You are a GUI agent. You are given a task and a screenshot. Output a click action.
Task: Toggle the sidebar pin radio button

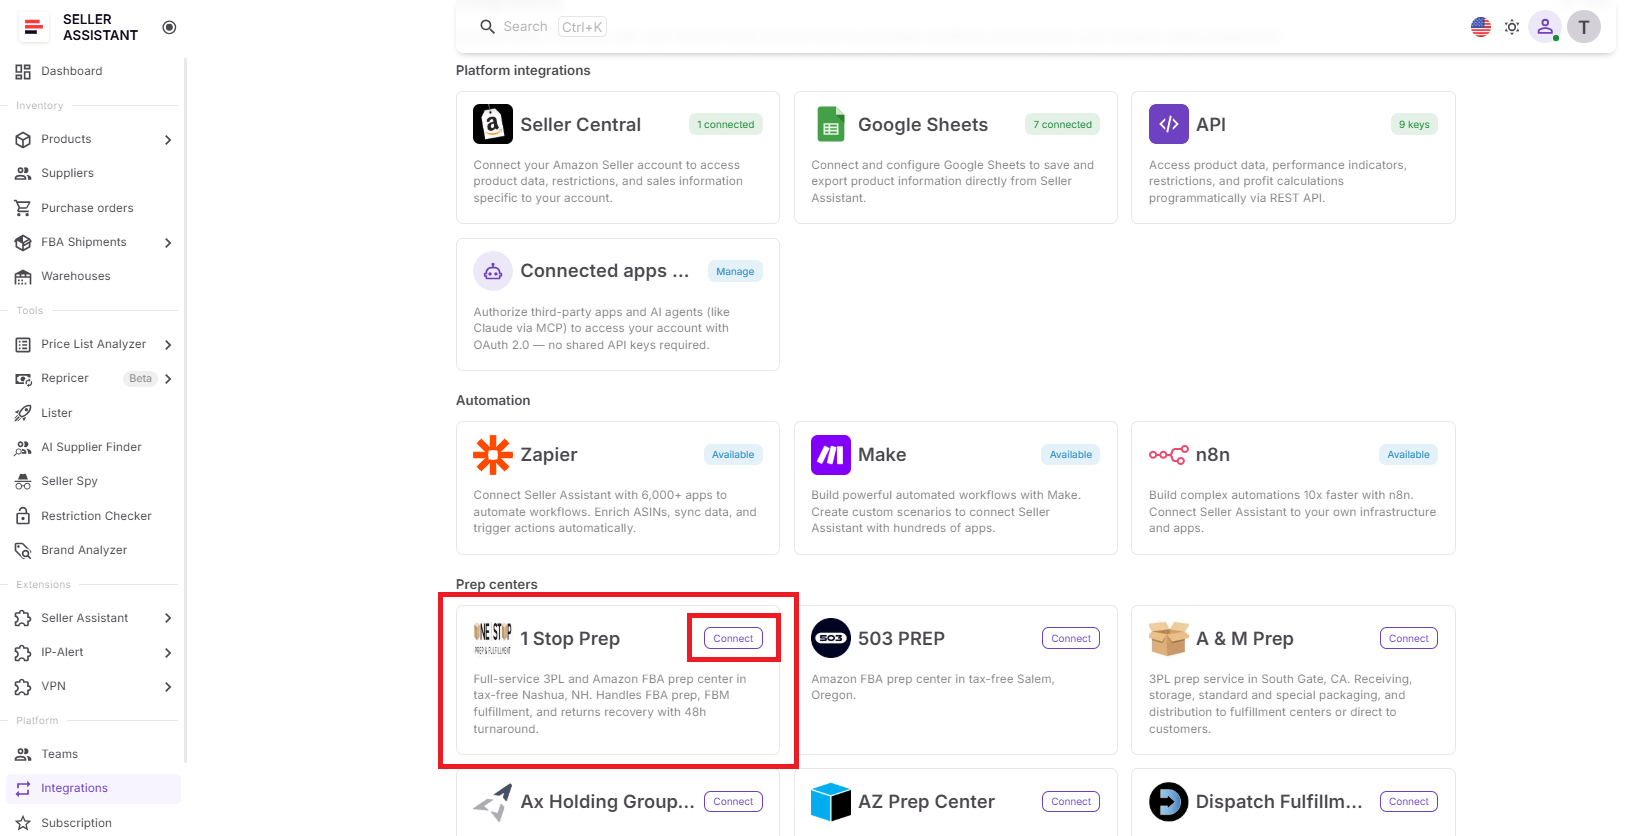click(x=169, y=27)
